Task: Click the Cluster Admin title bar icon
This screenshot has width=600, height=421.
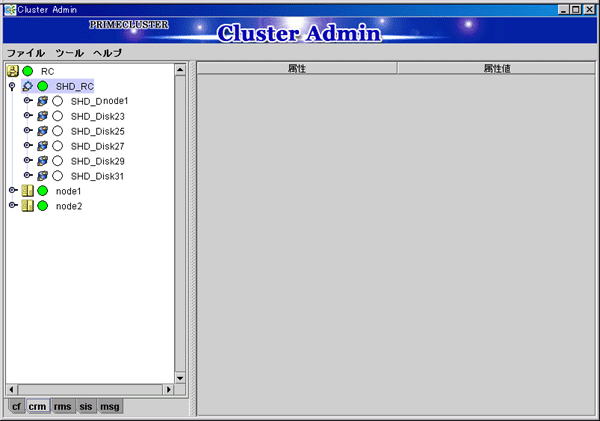Action: pyautogui.click(x=10, y=10)
